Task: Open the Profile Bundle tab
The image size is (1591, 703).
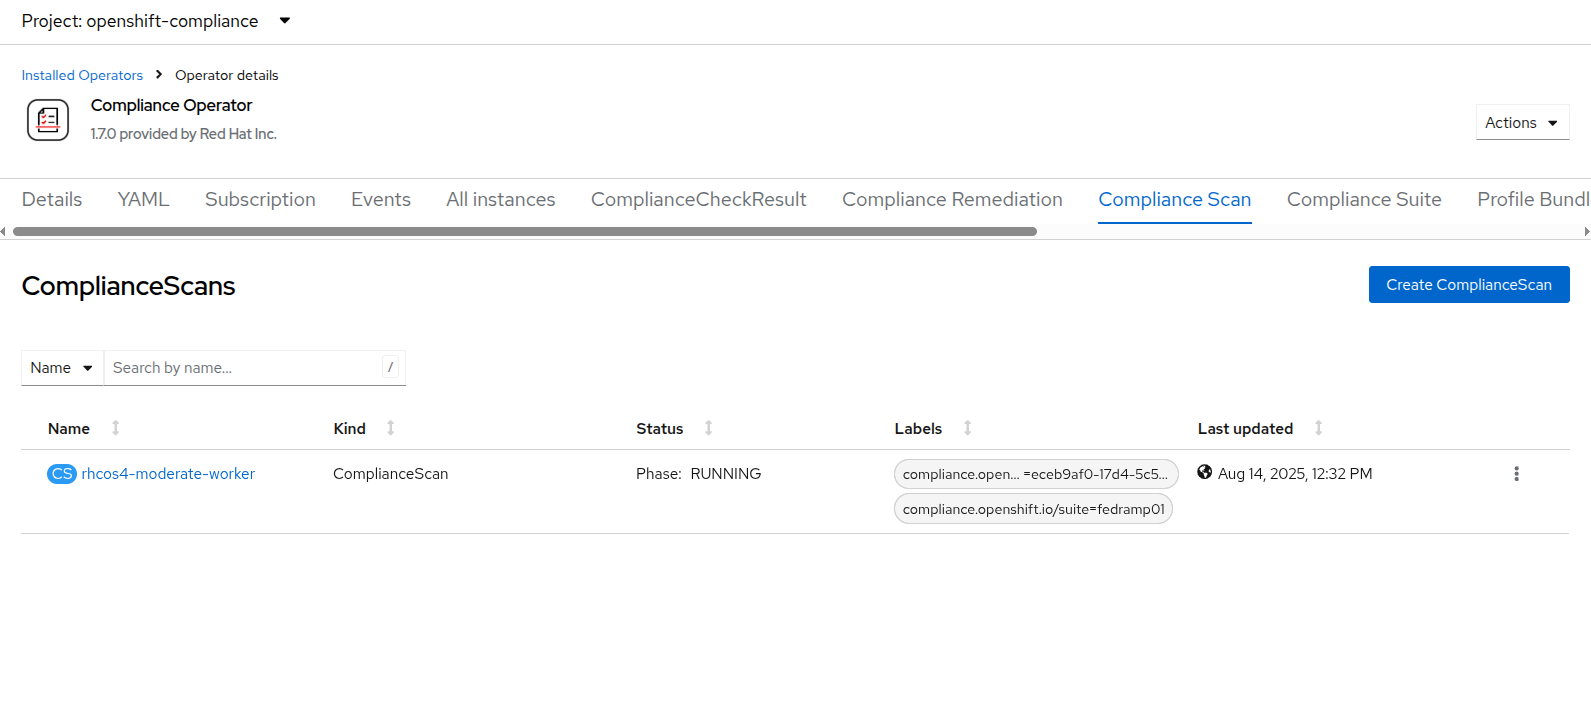Action: click(1533, 199)
